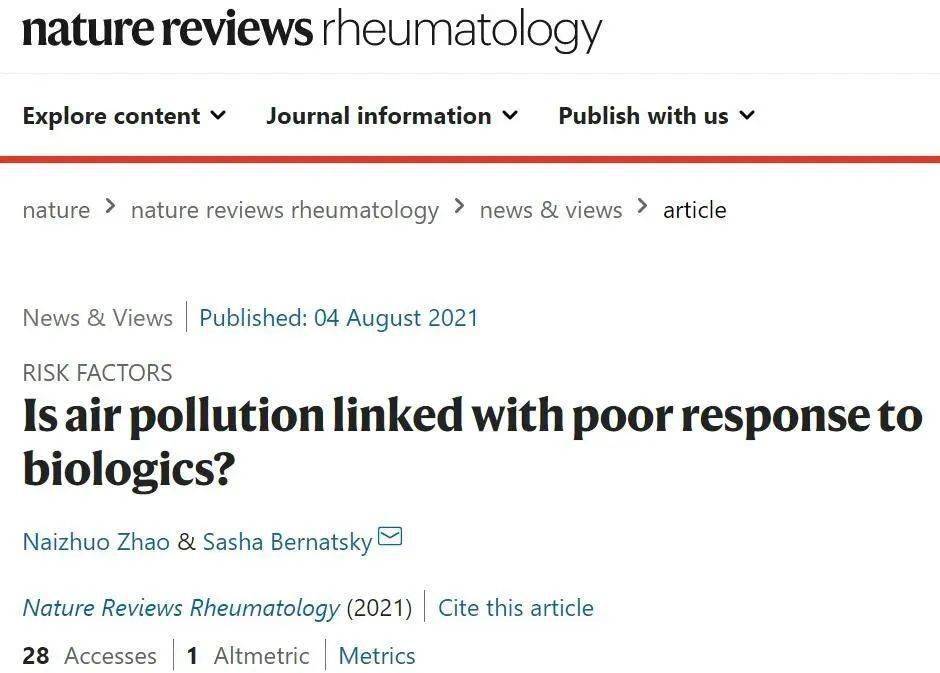Expand the Explore content chevron
The height and width of the screenshot is (673, 940).
tap(218, 116)
